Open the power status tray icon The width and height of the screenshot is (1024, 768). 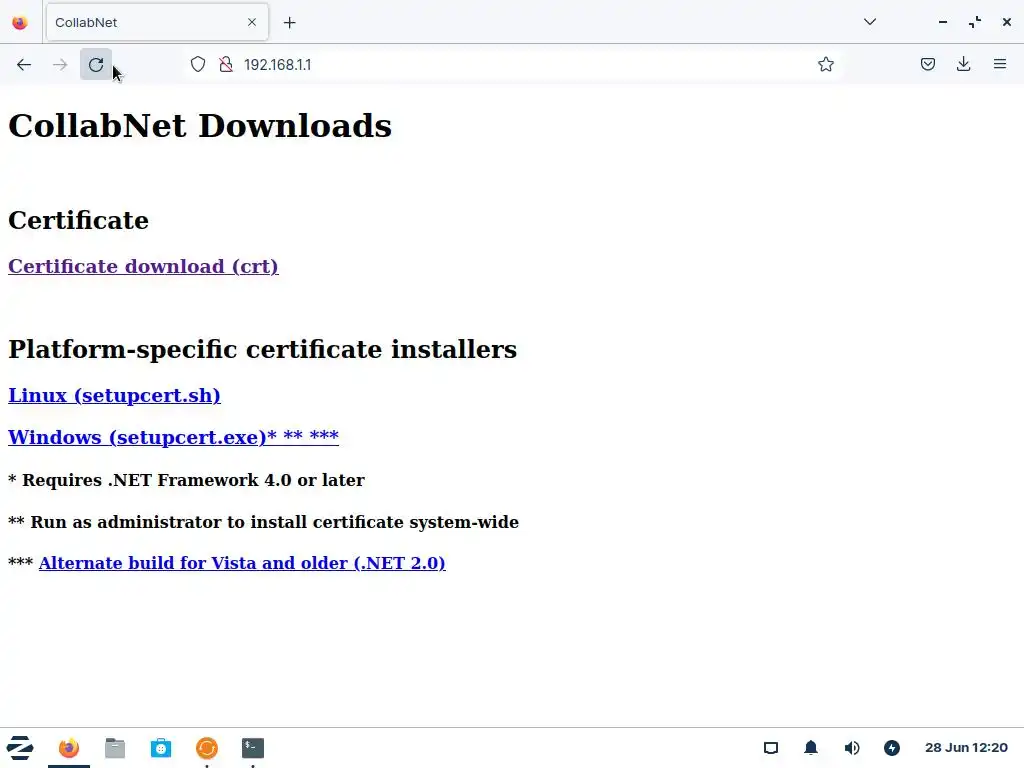891,748
